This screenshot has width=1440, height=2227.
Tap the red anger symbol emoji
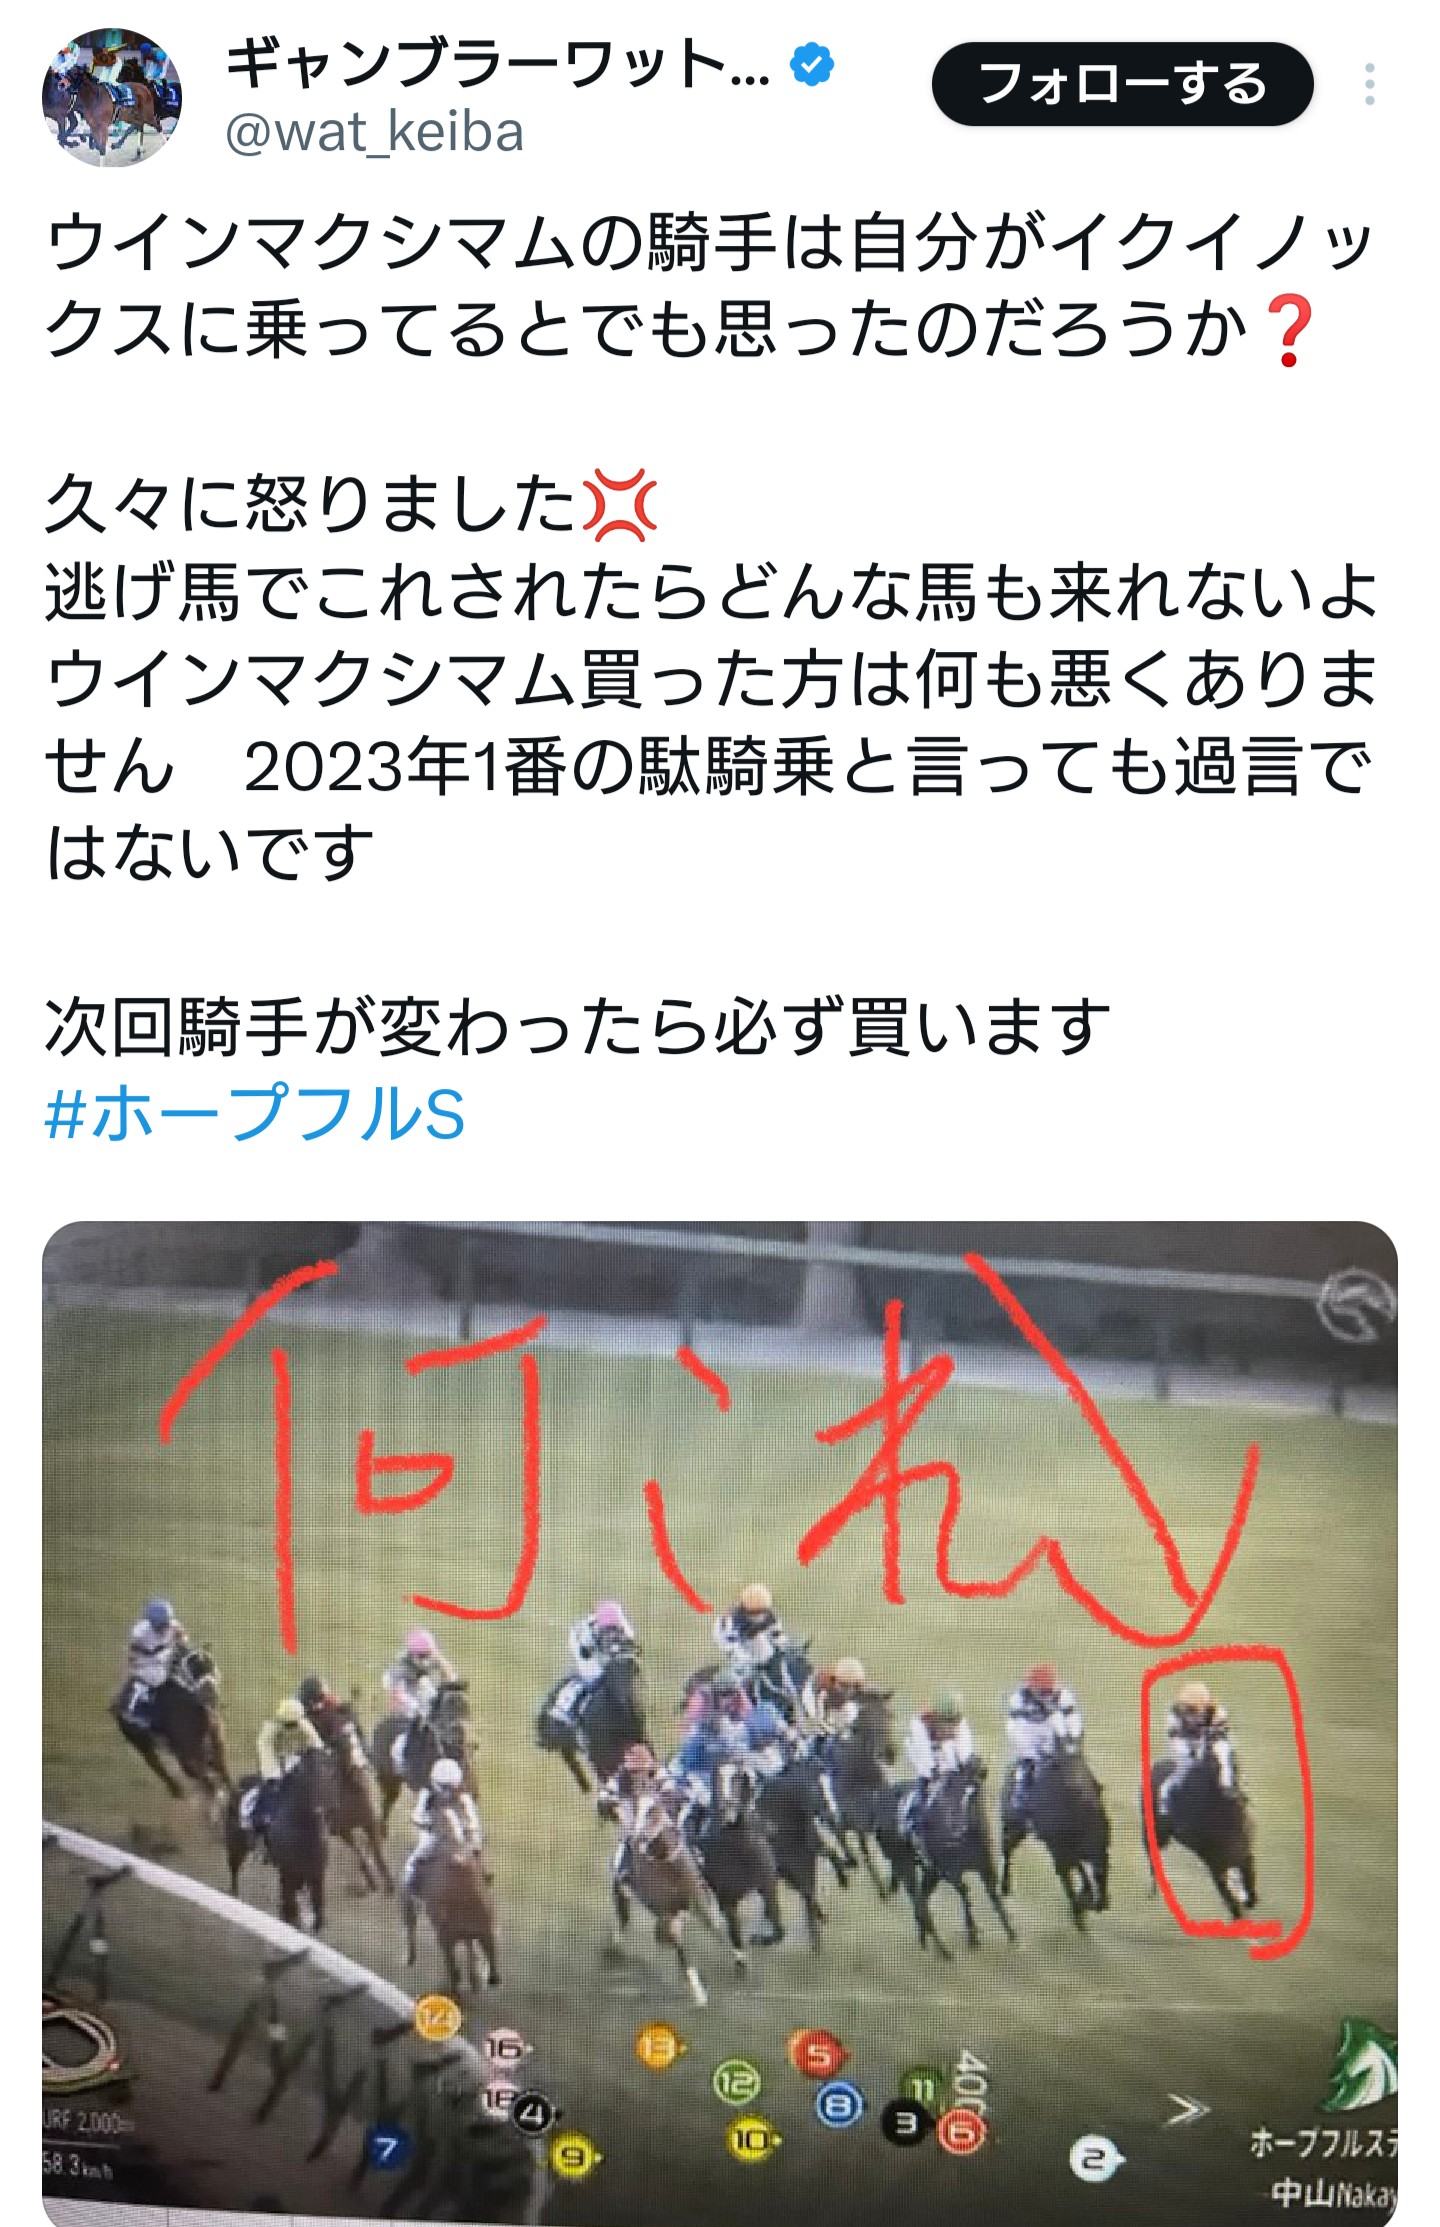tap(620, 504)
